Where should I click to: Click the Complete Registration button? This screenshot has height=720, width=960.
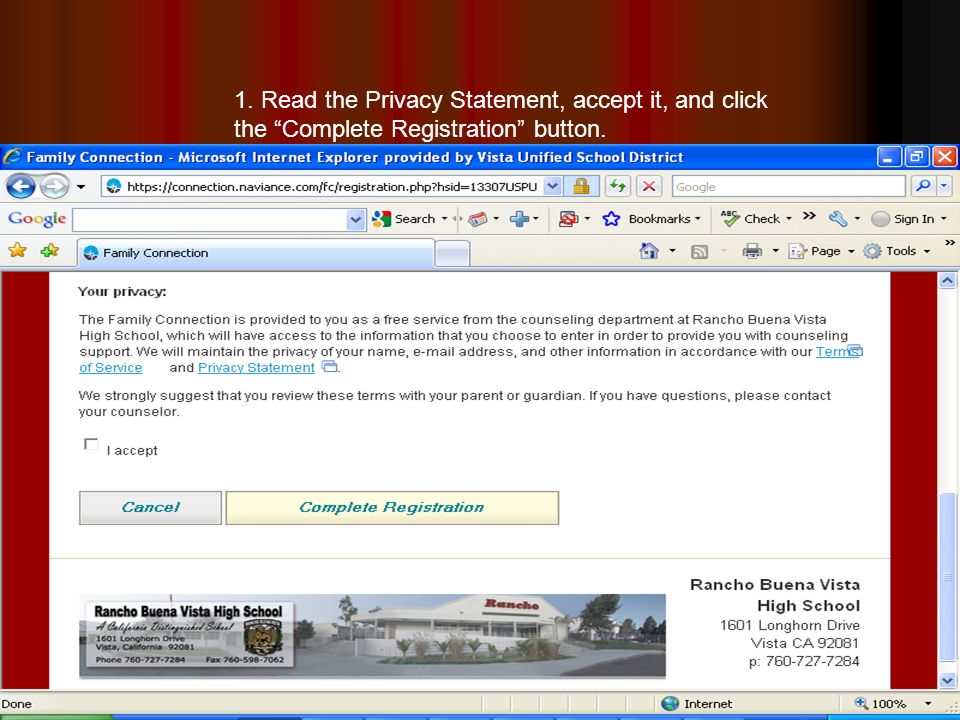[392, 508]
